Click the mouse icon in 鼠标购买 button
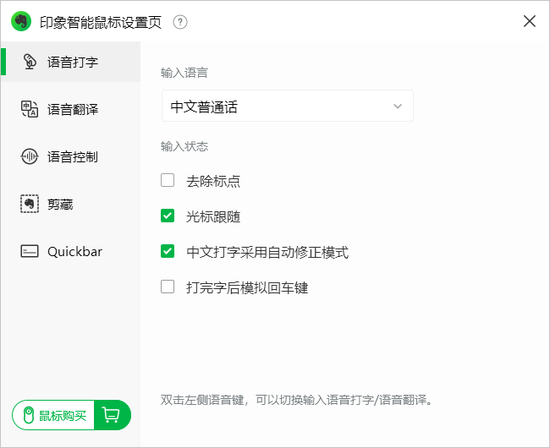This screenshot has width=550, height=448. pos(28,415)
